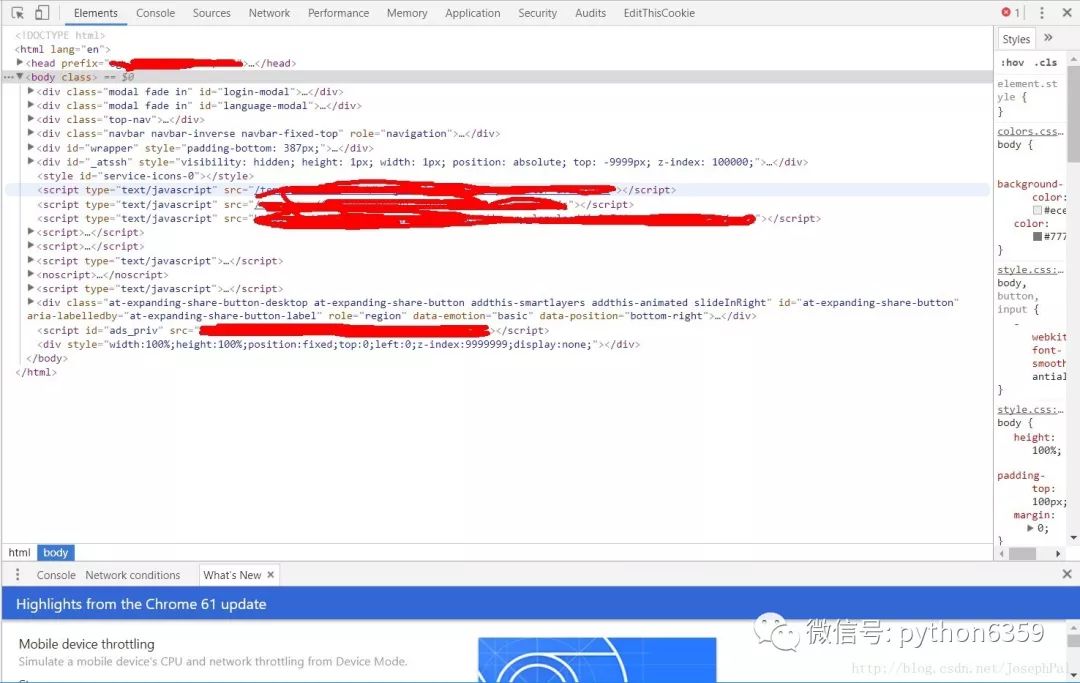Toggle the .cls class editor button
This screenshot has height=683, width=1080.
(1047, 63)
